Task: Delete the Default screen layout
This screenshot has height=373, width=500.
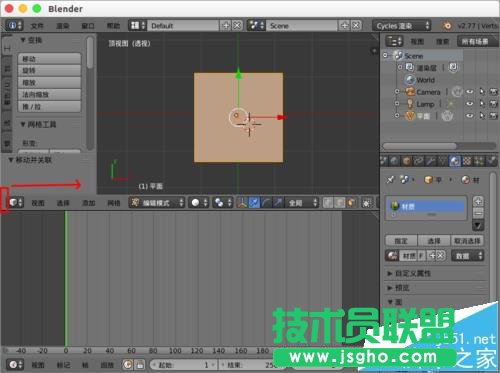Action: [237, 25]
